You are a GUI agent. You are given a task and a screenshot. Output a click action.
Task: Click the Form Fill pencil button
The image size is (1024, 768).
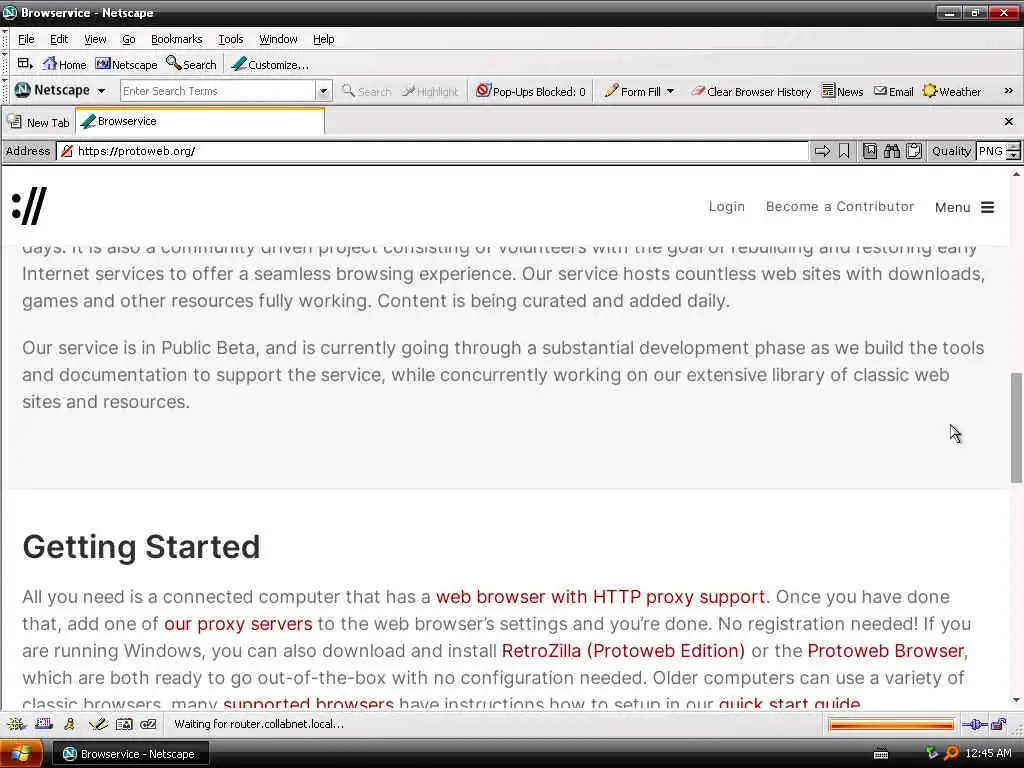(632, 91)
